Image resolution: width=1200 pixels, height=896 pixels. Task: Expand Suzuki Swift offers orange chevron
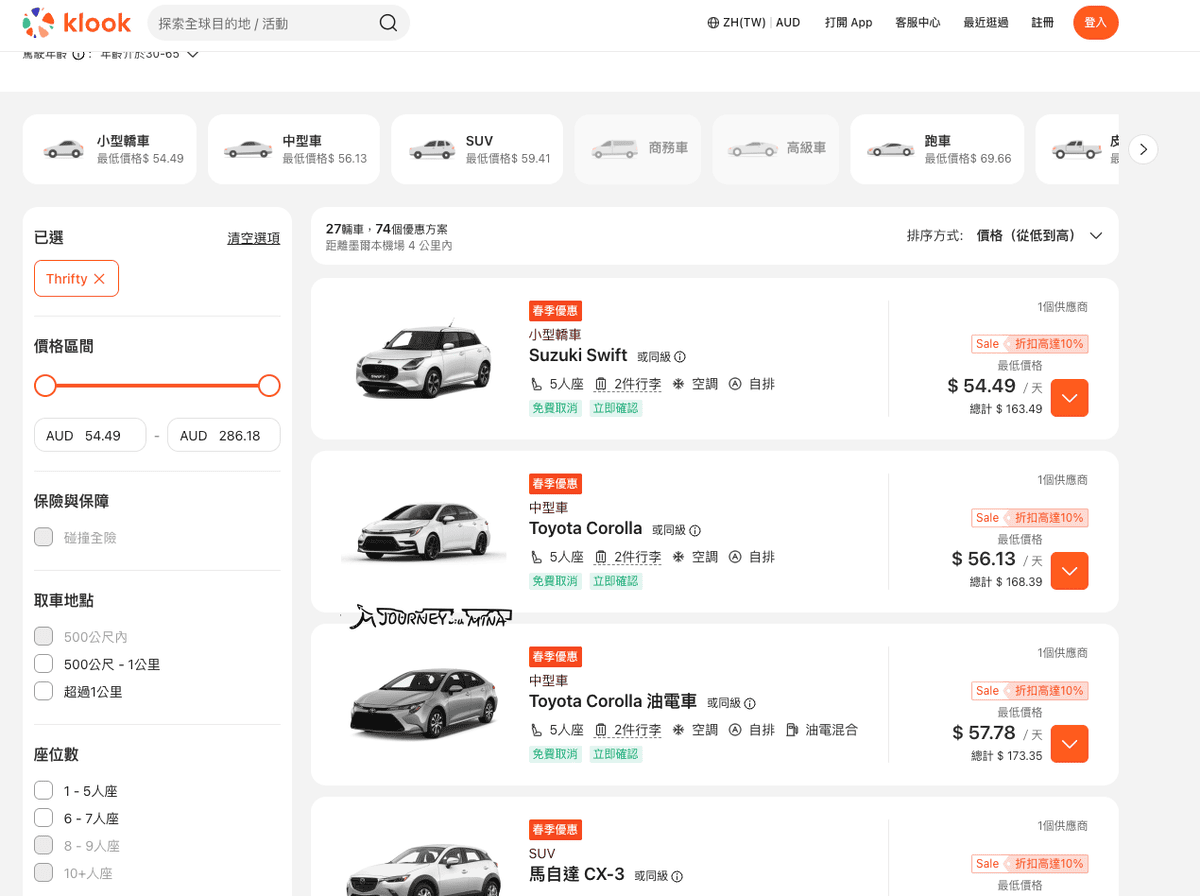click(1069, 398)
